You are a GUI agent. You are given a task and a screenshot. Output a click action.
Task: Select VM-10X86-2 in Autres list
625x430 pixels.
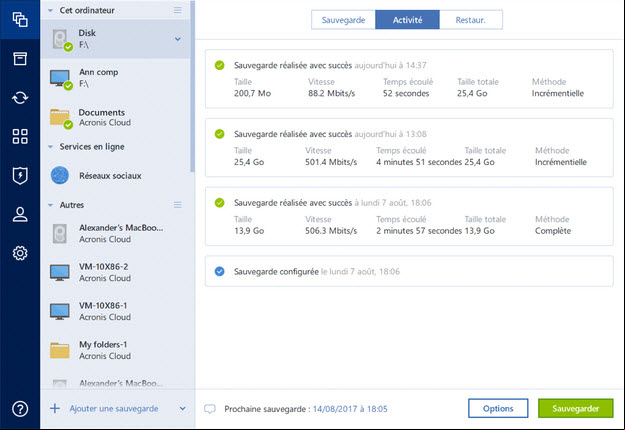coord(115,273)
